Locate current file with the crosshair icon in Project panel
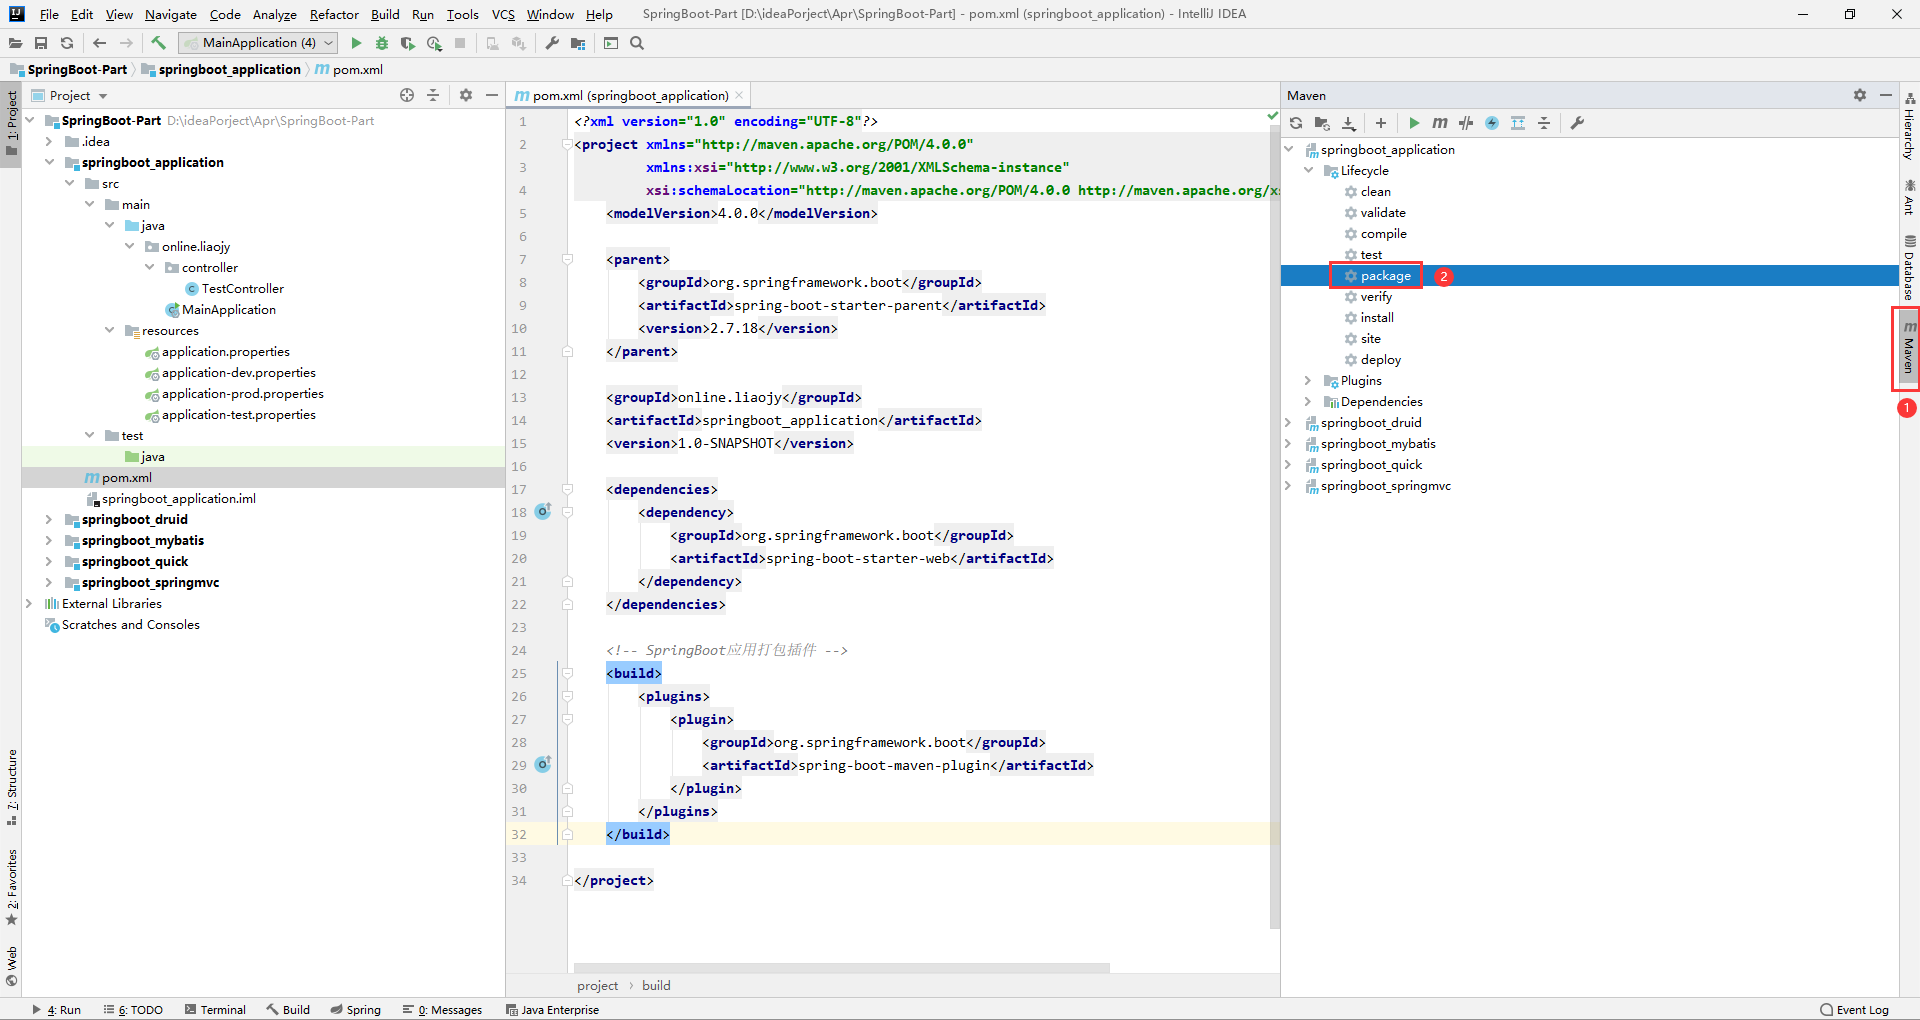This screenshot has height=1020, width=1920. [x=407, y=95]
